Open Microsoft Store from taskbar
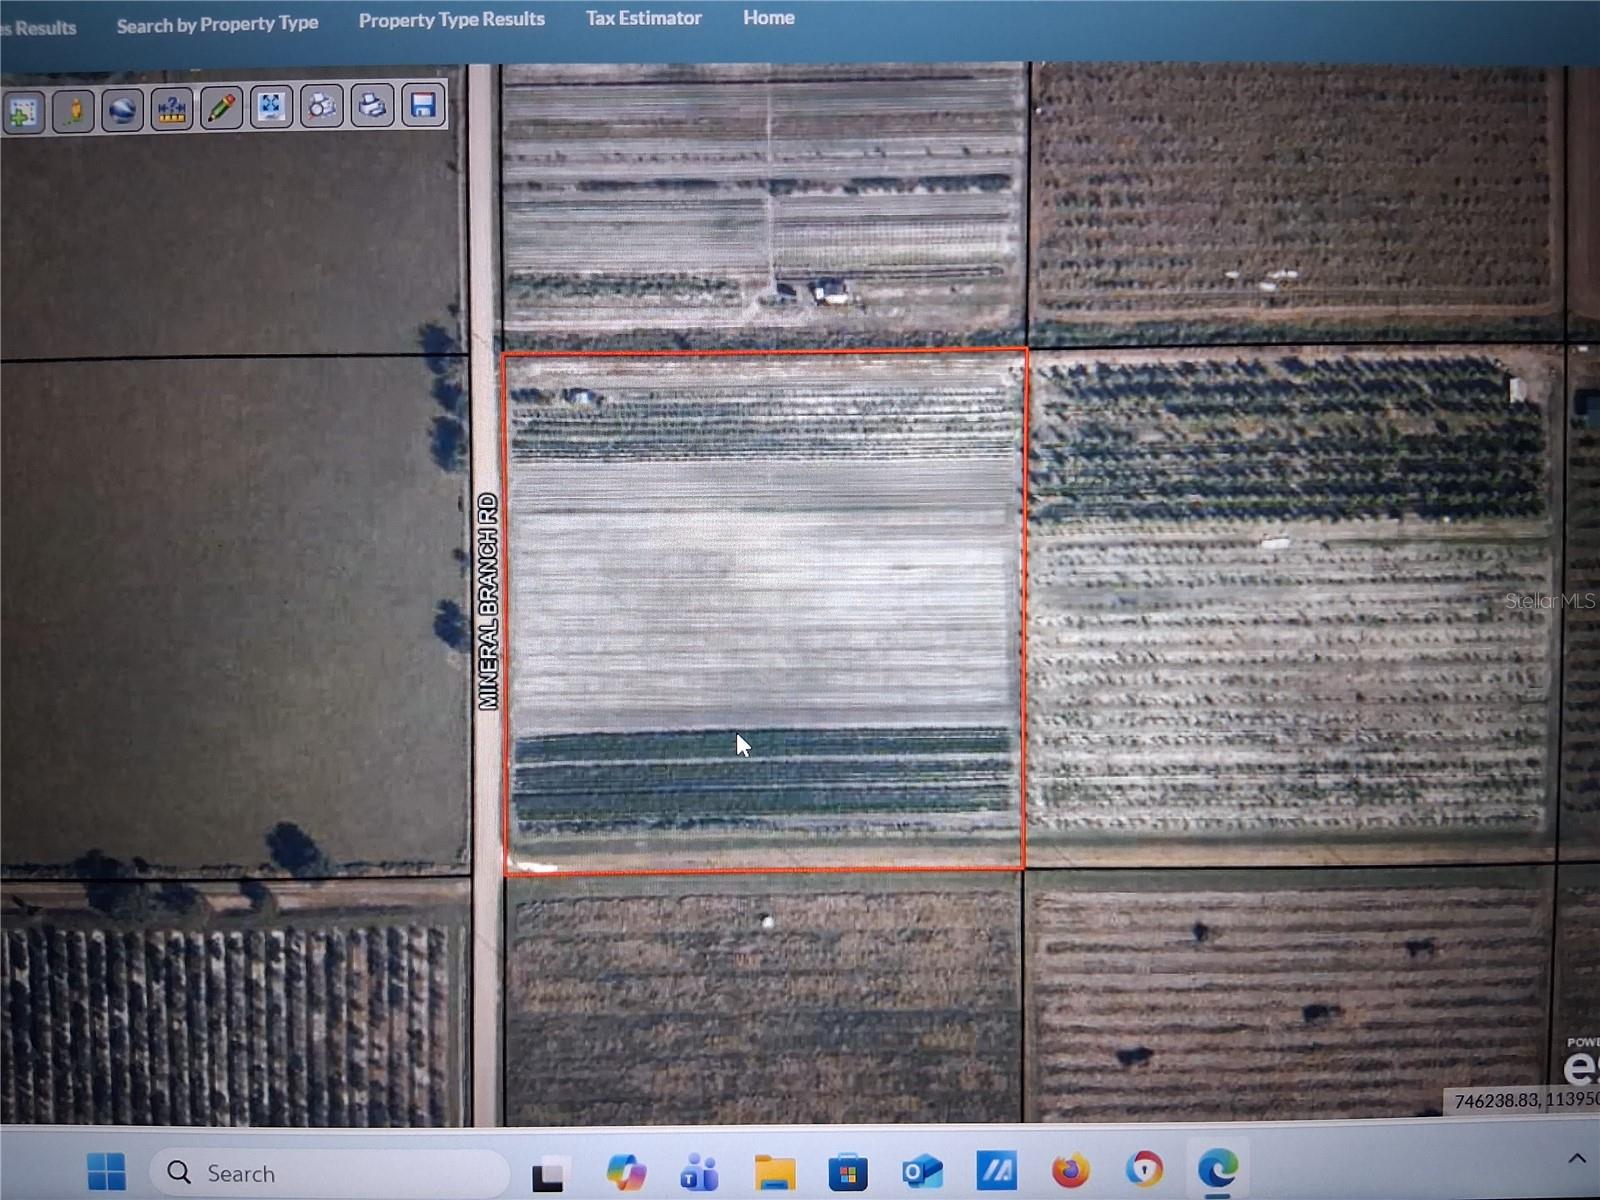Screen dimensions: 1600x1200 (847, 1172)
